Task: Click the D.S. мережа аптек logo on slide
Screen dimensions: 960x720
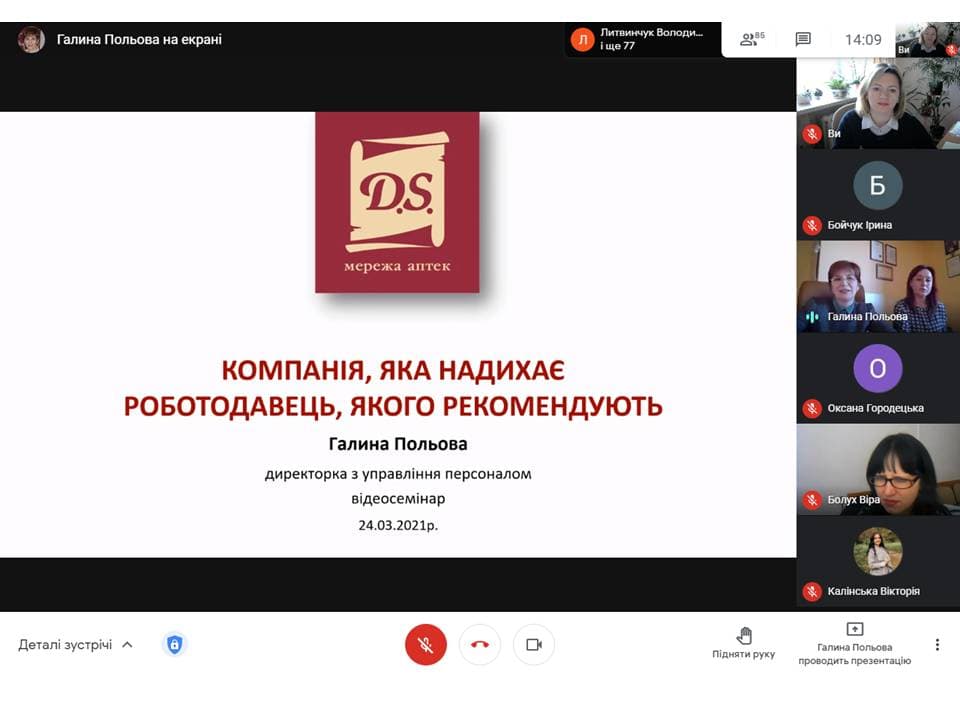Action: pyautogui.click(x=397, y=202)
